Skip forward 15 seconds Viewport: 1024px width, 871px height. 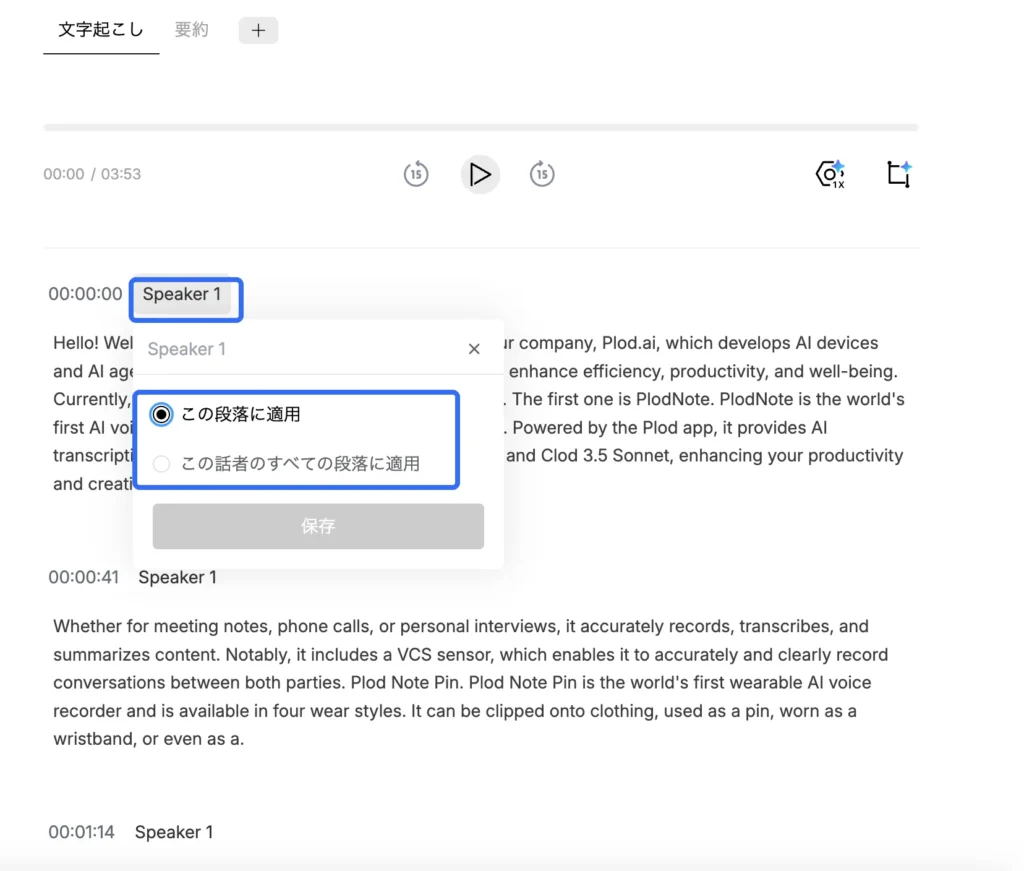coord(542,175)
